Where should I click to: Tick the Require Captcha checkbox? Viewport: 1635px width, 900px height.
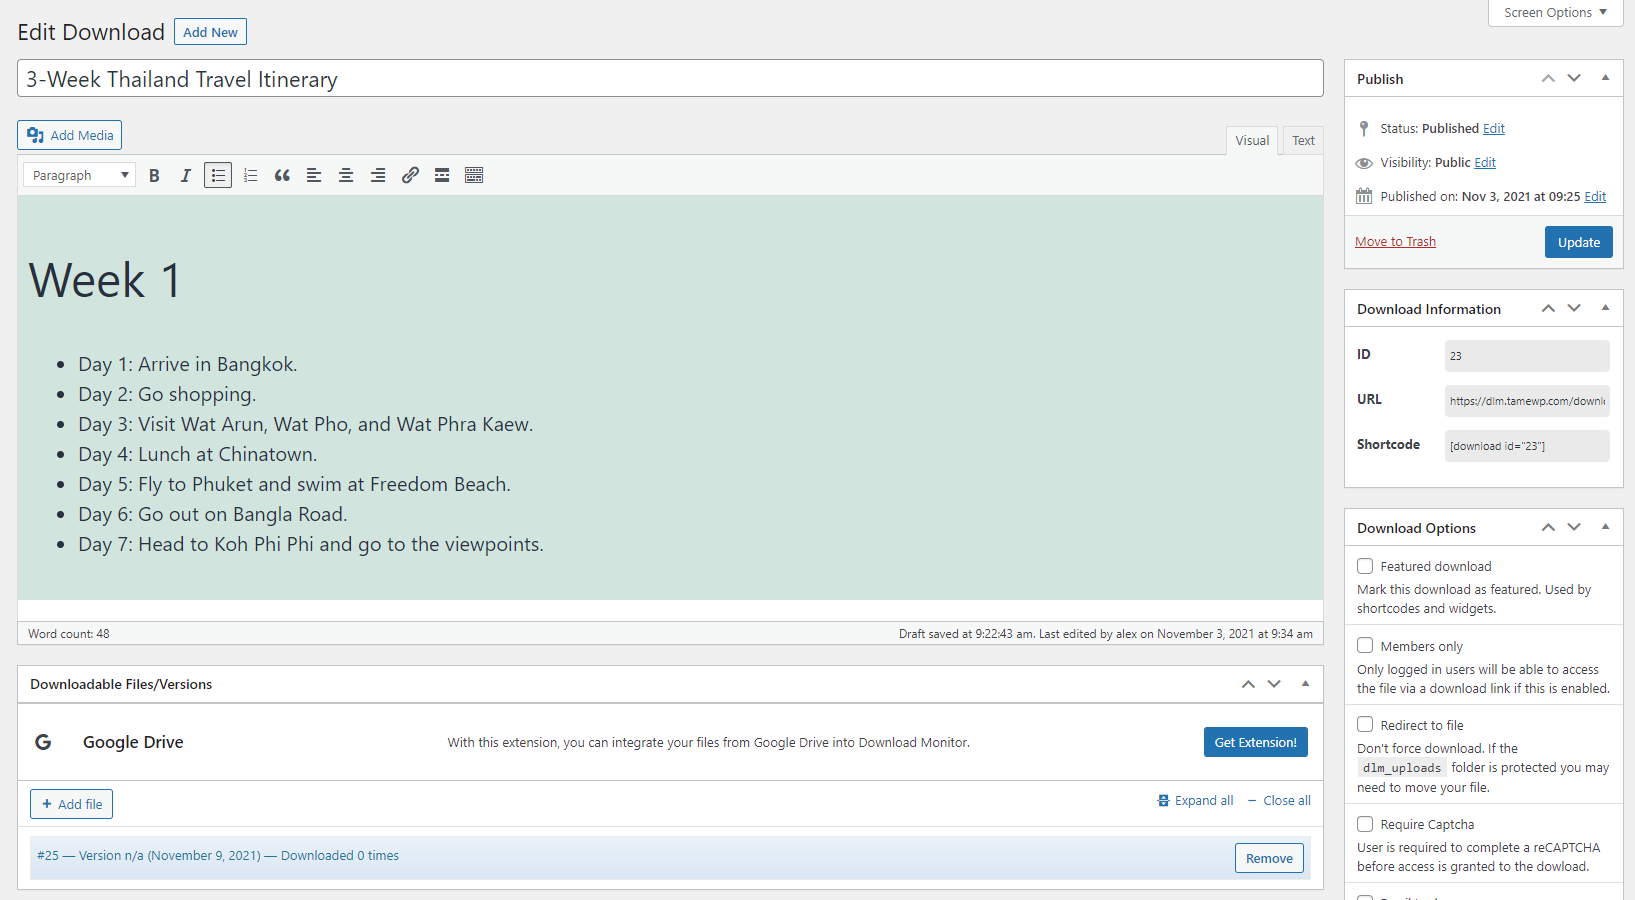click(x=1365, y=824)
